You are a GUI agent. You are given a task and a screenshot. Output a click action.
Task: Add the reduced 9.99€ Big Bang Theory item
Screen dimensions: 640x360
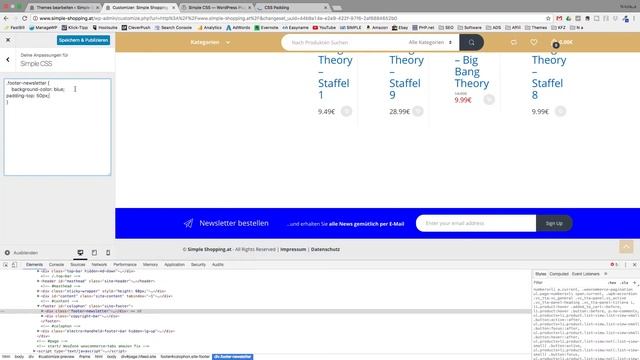pos(489,99)
